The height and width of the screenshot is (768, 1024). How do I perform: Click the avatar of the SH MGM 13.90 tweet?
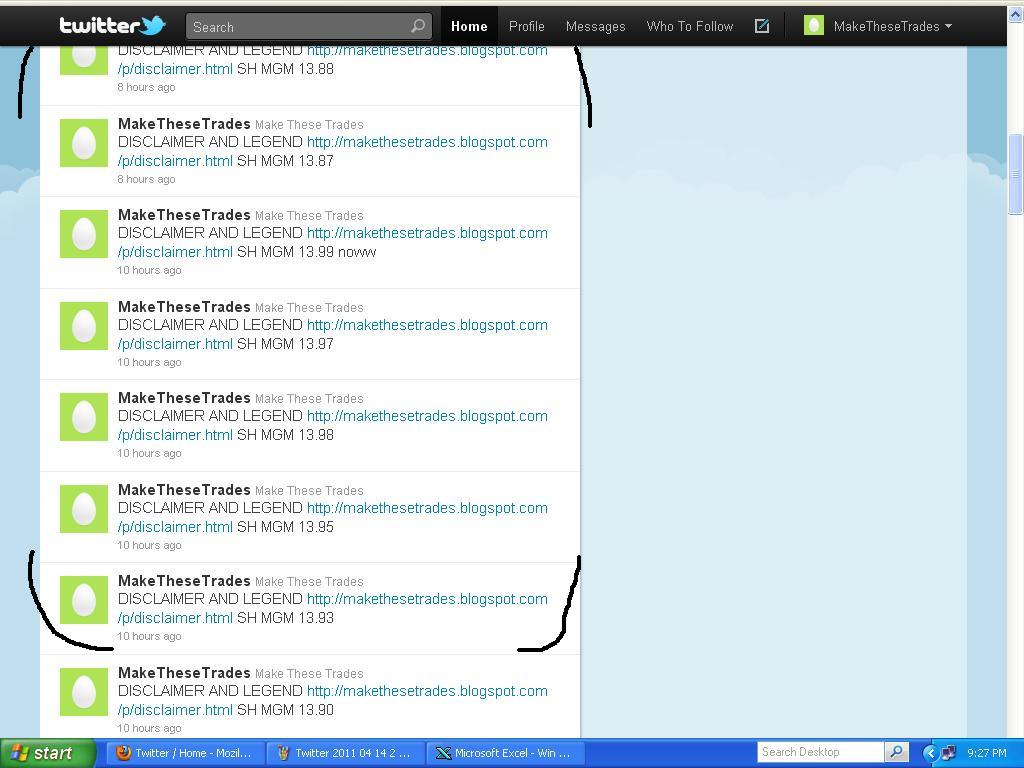tap(84, 692)
